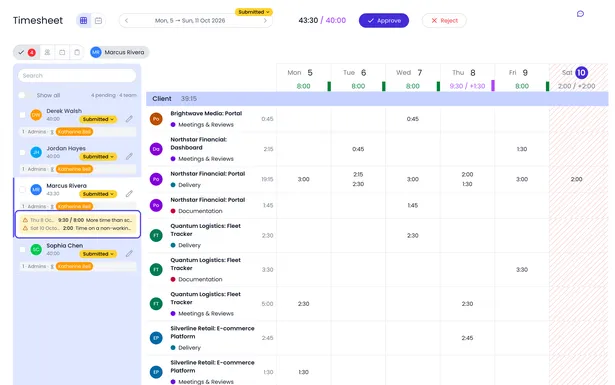Click the Marcus Rivera user chip

(x=119, y=52)
